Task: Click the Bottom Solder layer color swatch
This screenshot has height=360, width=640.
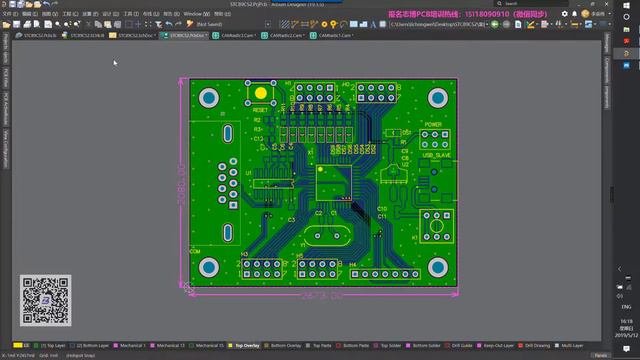Action: [x=408, y=346]
